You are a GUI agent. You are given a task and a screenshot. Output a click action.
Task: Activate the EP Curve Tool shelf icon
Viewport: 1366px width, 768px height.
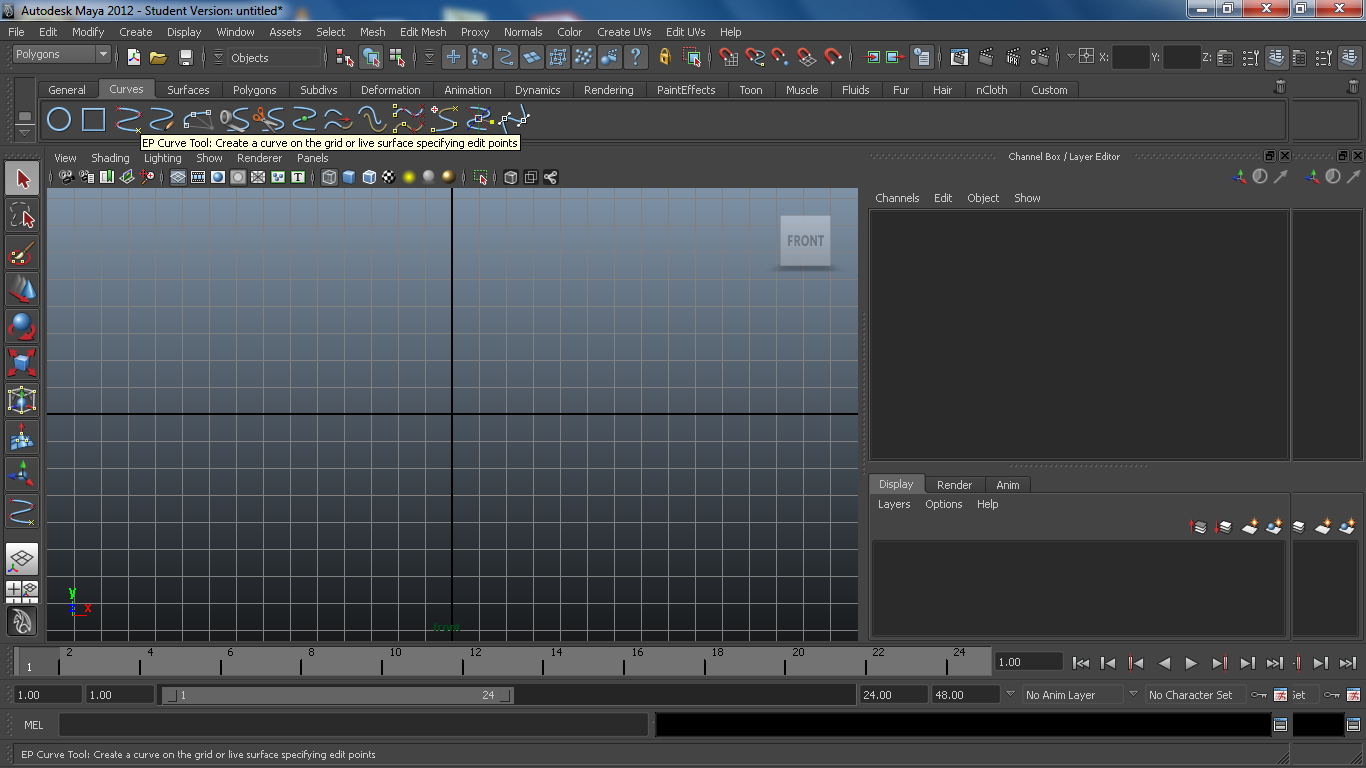128,120
